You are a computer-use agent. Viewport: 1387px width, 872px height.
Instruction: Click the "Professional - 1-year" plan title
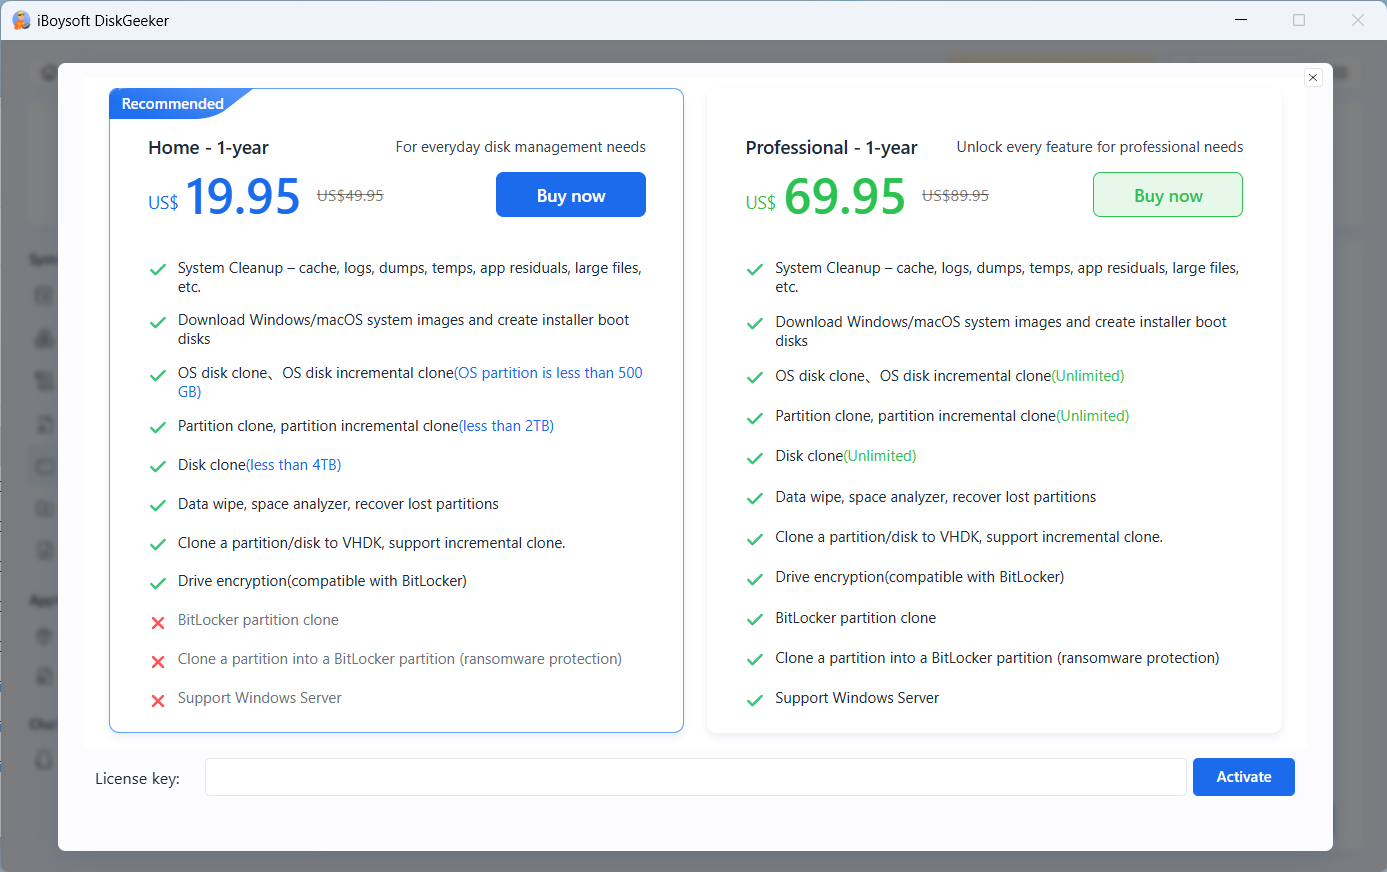(831, 148)
